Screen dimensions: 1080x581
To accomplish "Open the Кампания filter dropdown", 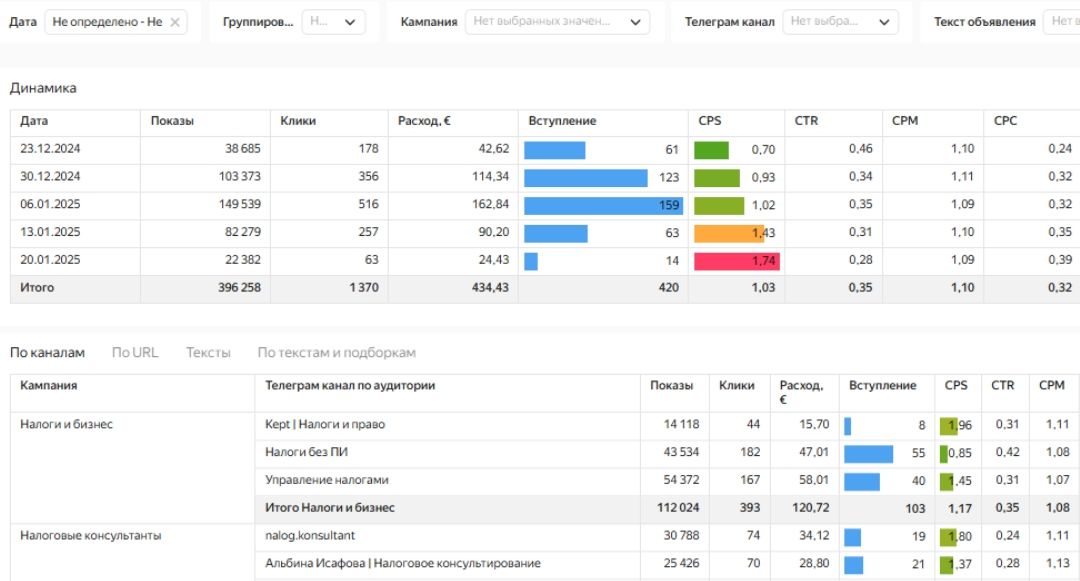I will click(557, 22).
